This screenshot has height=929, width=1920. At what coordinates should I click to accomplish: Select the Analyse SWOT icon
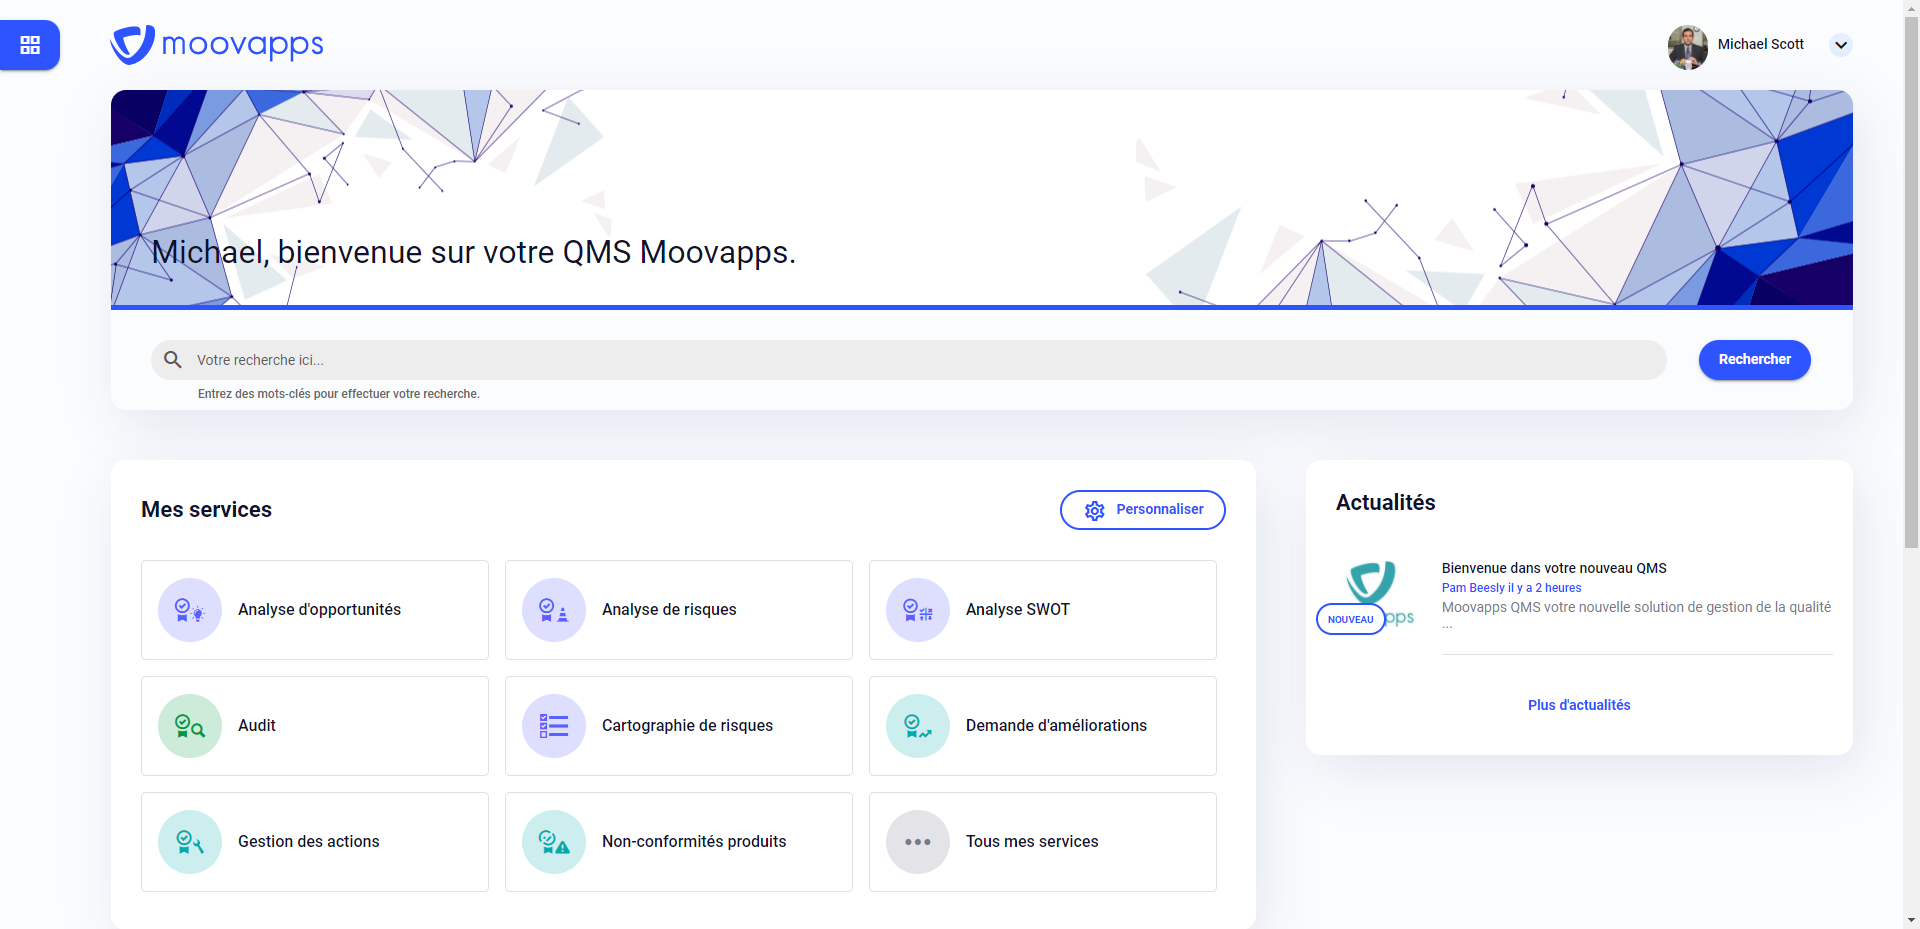point(918,610)
